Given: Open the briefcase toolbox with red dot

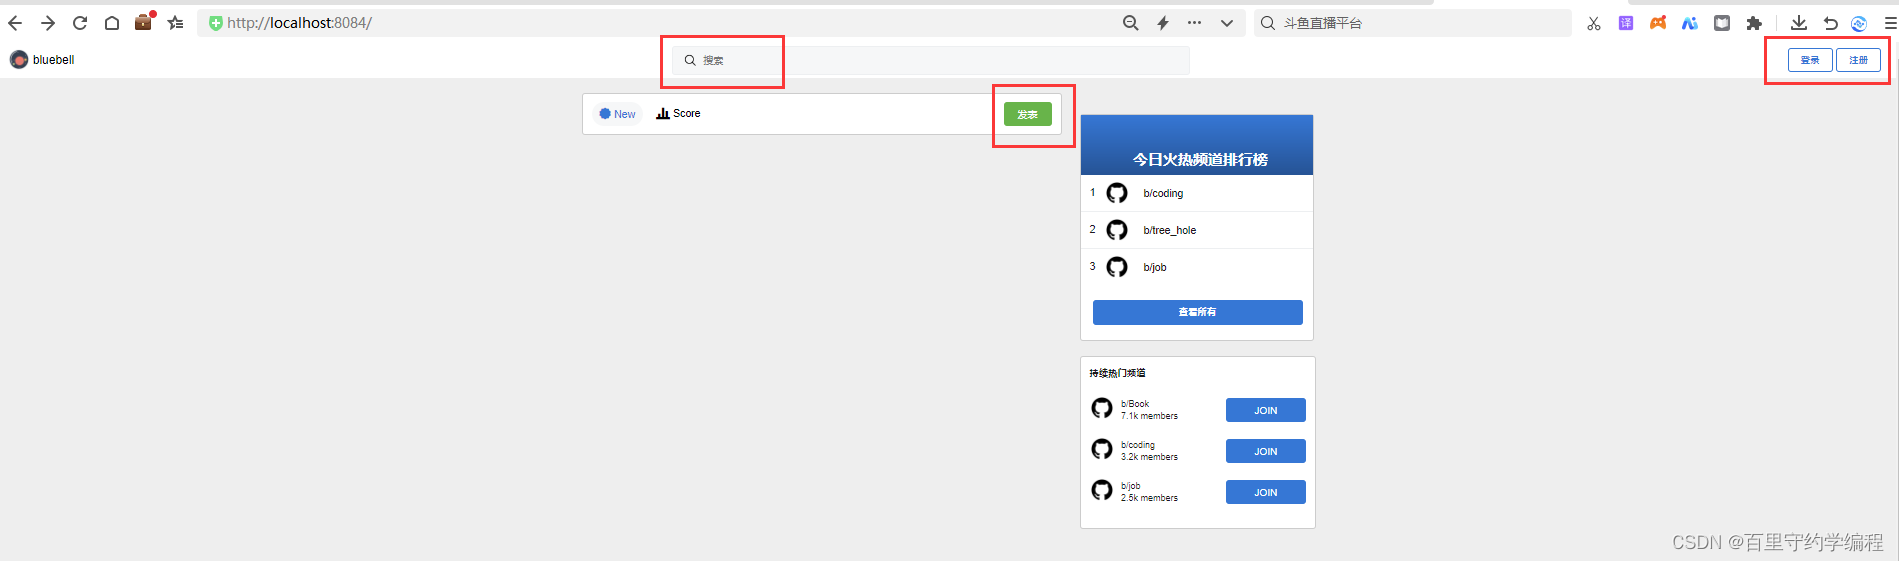Looking at the screenshot, I should (144, 21).
